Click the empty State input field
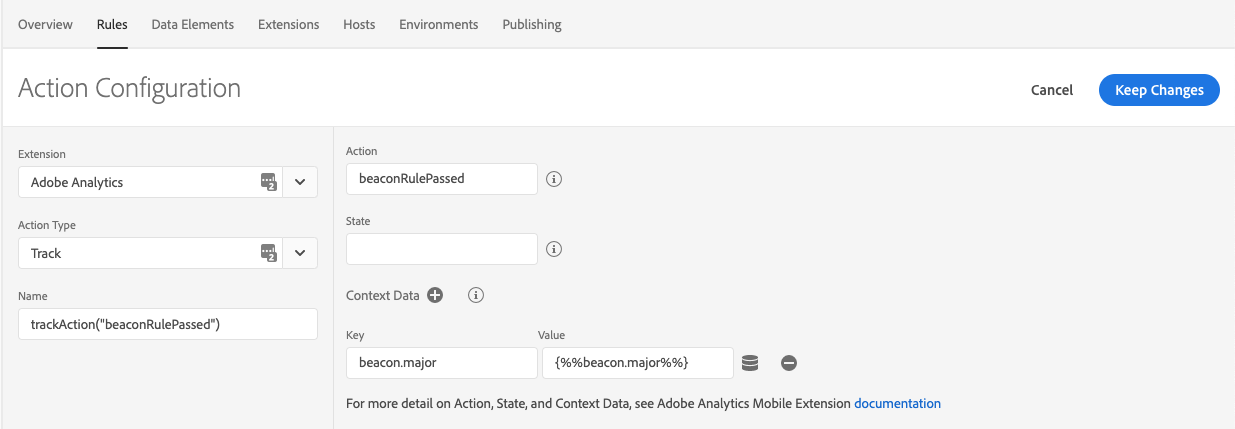Image resolution: width=1235 pixels, height=429 pixels. pos(442,249)
